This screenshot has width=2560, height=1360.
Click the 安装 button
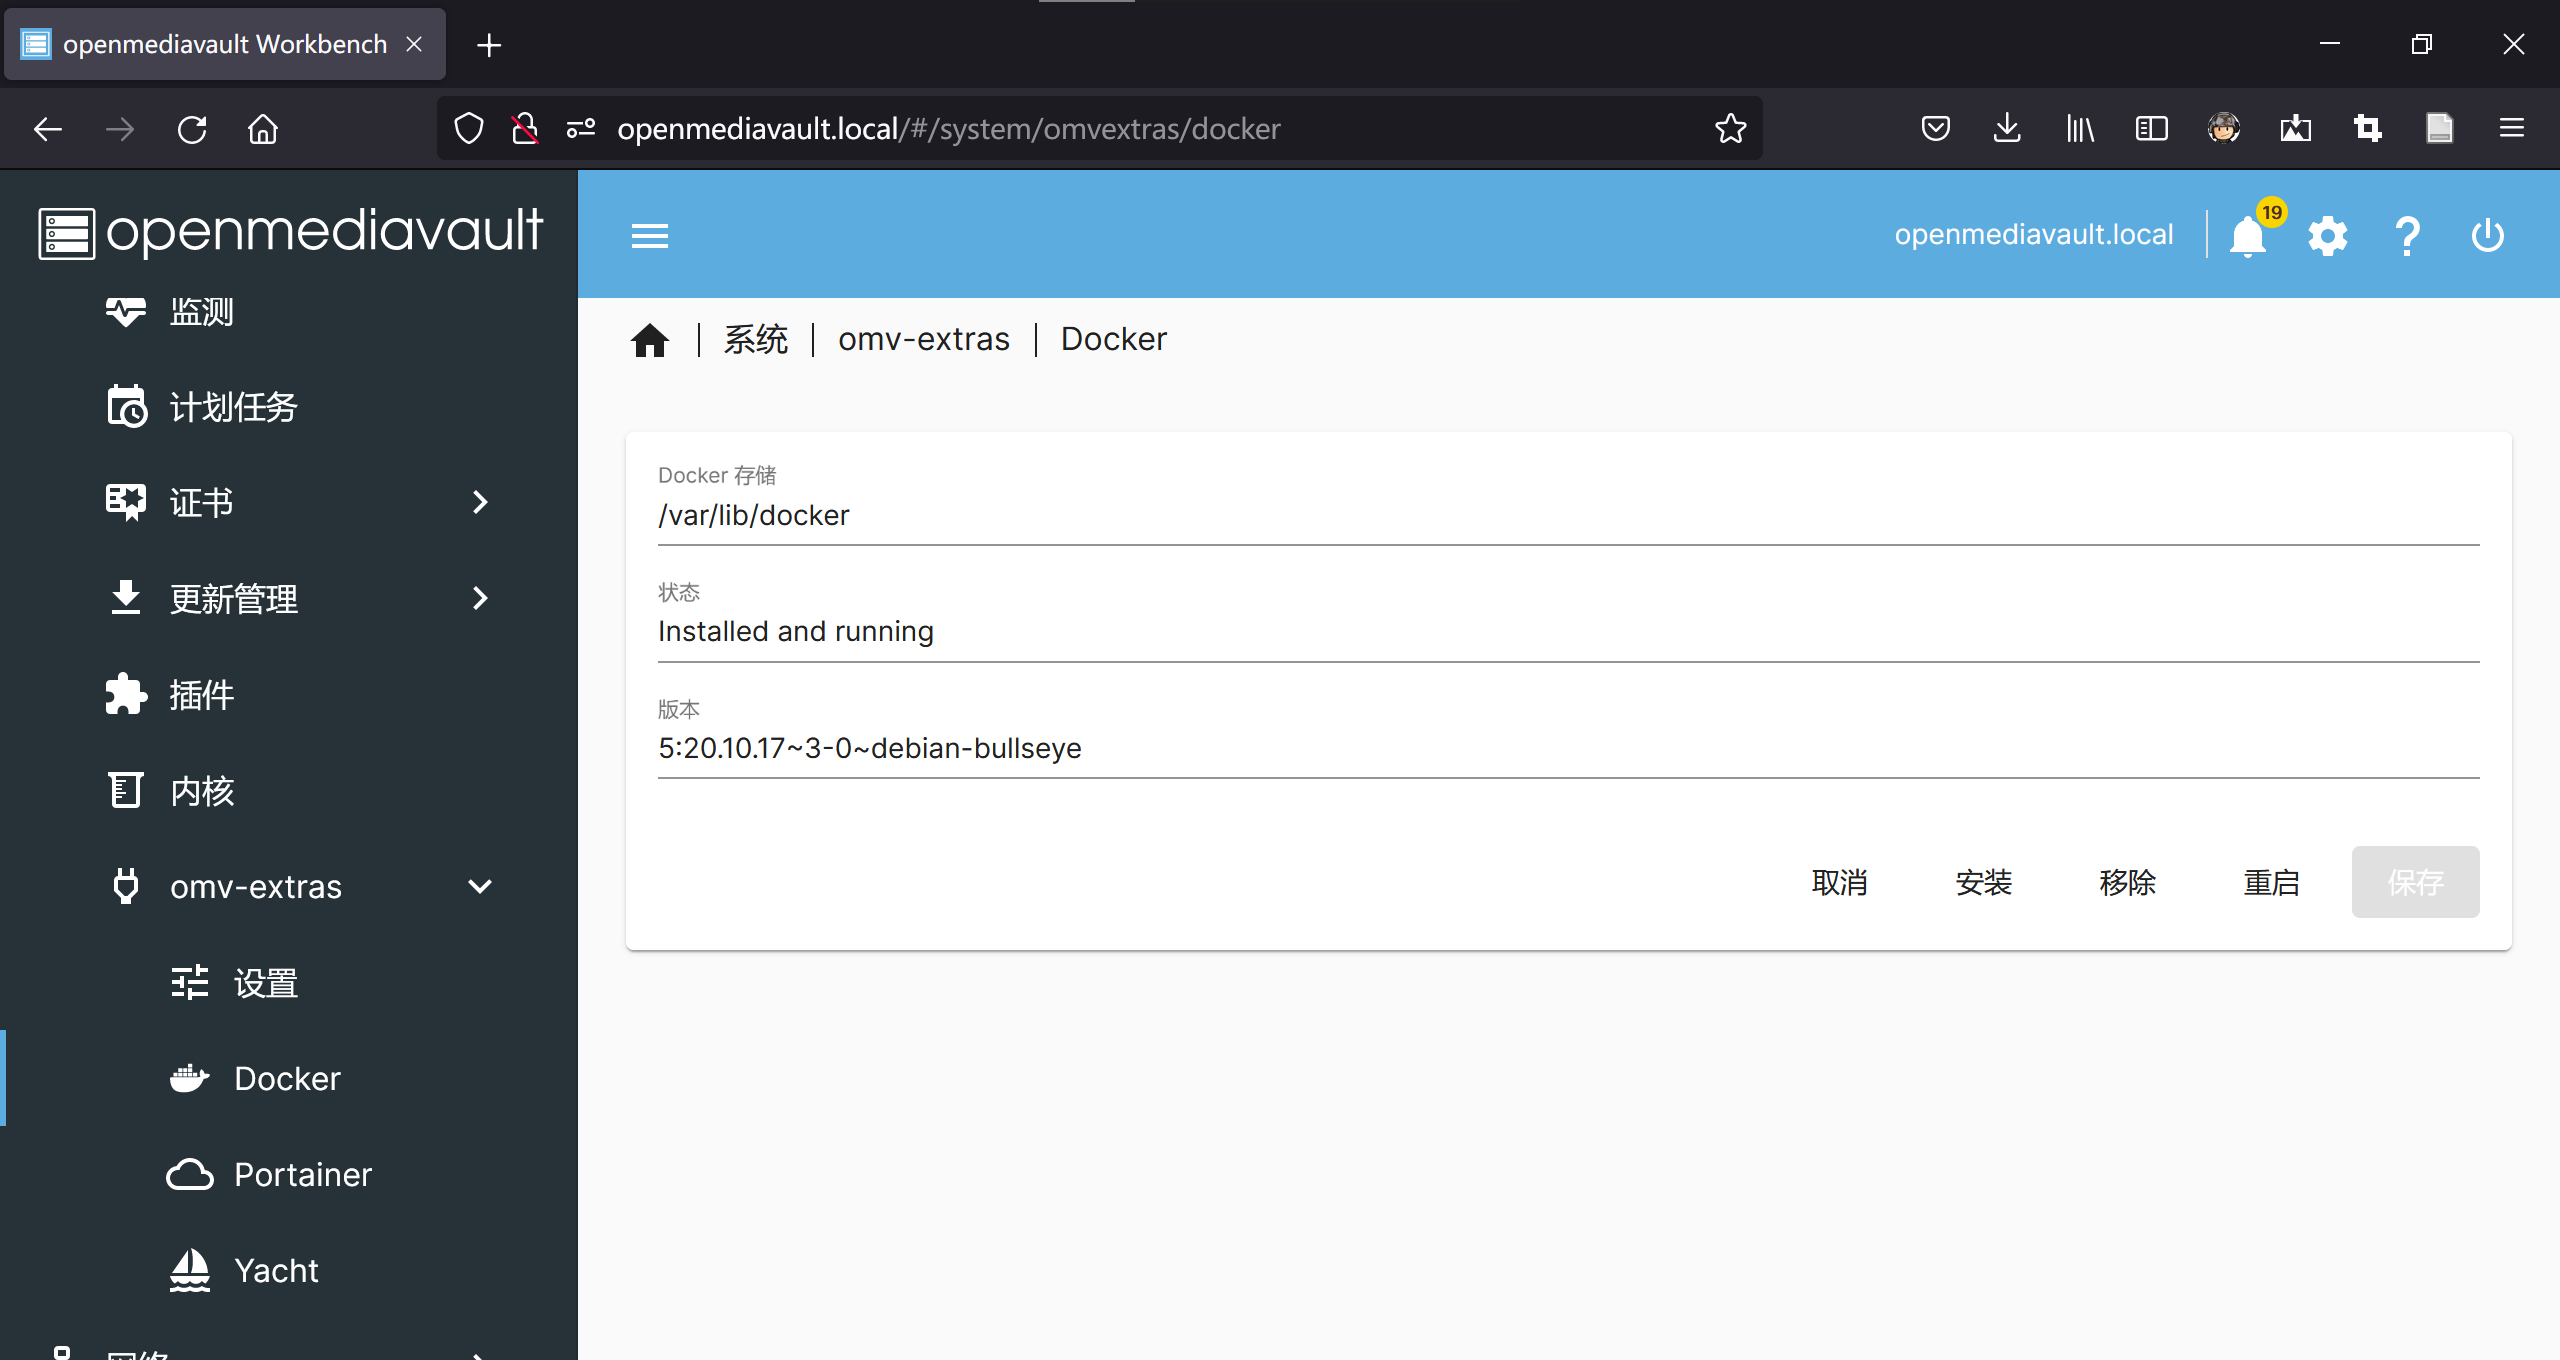(1984, 882)
